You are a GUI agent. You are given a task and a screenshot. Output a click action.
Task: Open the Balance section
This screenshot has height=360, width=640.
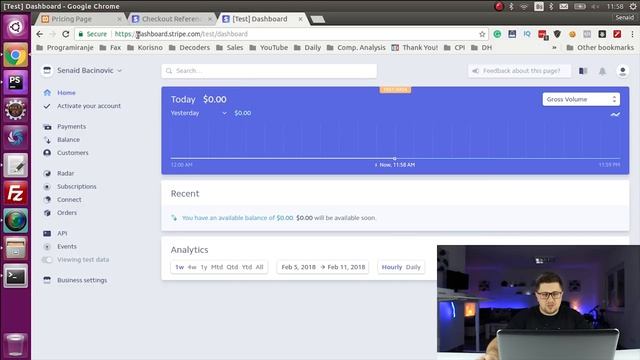pos(68,140)
